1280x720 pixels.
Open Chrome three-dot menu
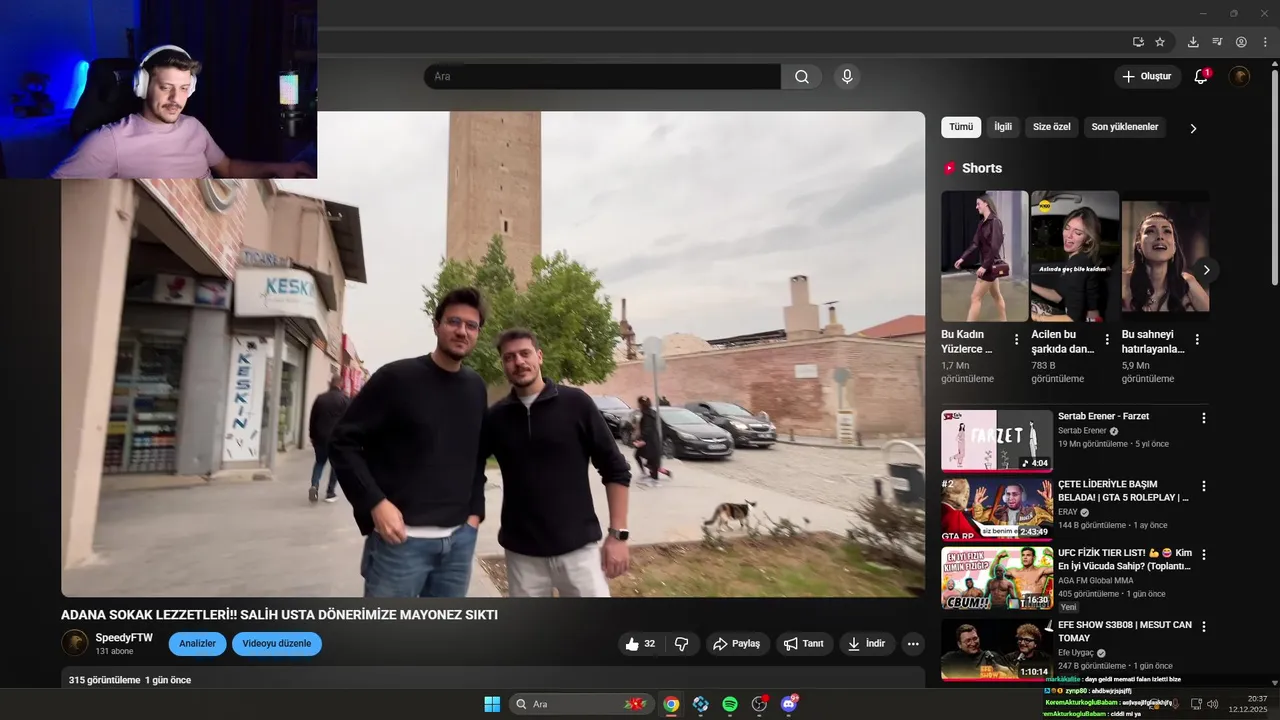pos(1265,42)
